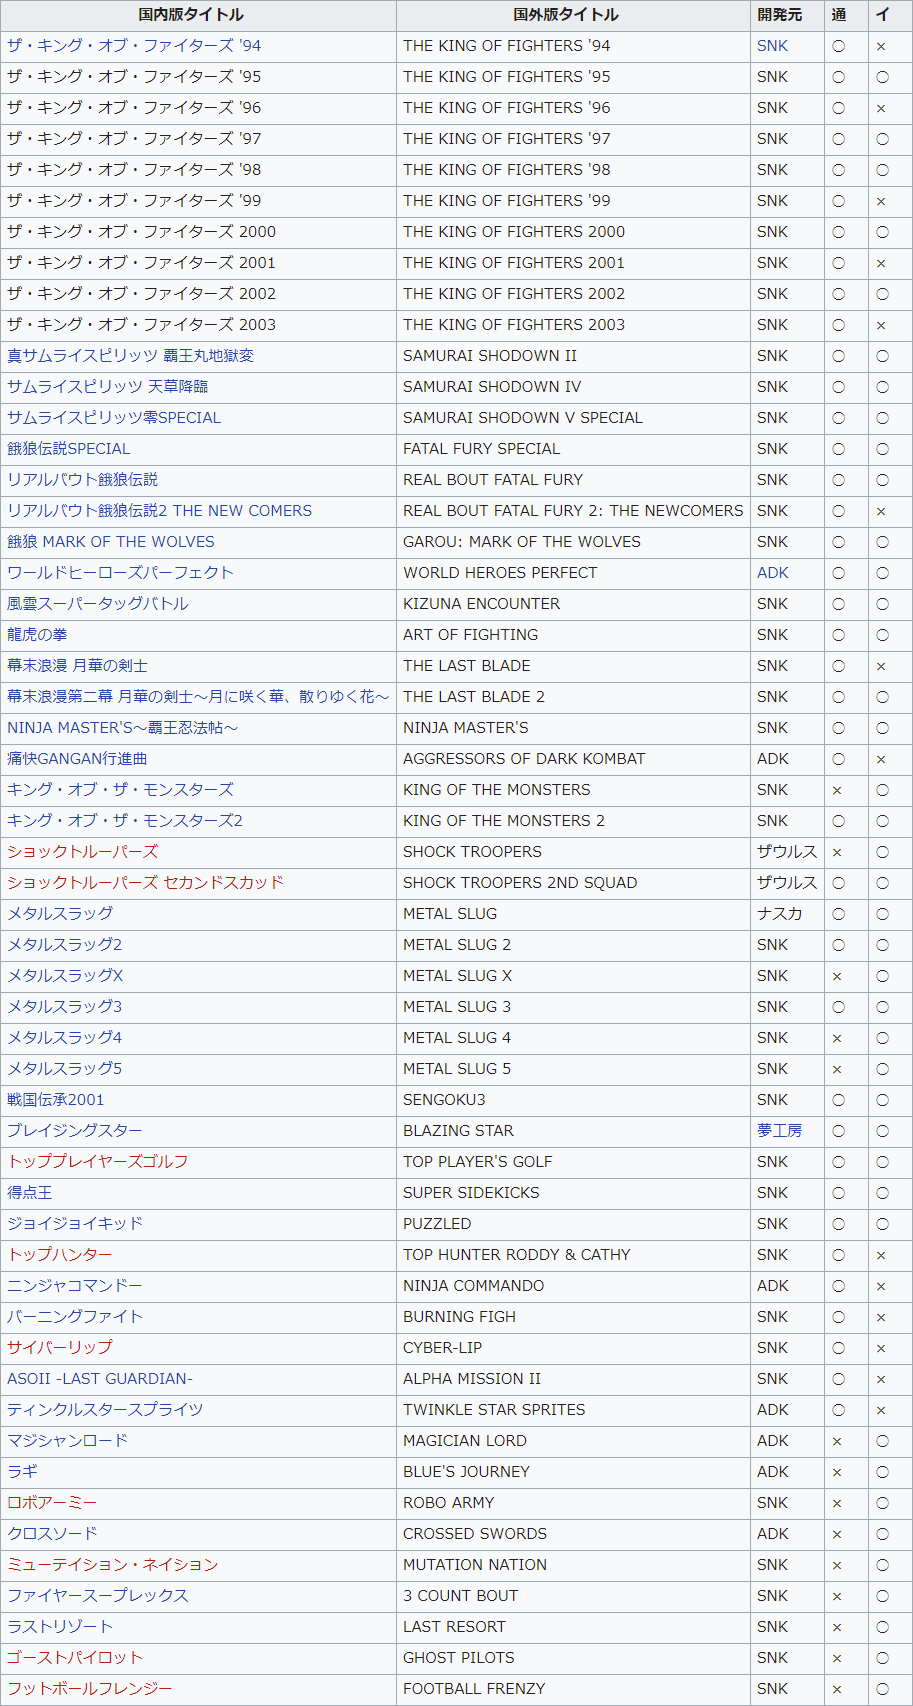Open ロボアーミー link
The width and height of the screenshot is (913, 1706).
coord(52,1503)
